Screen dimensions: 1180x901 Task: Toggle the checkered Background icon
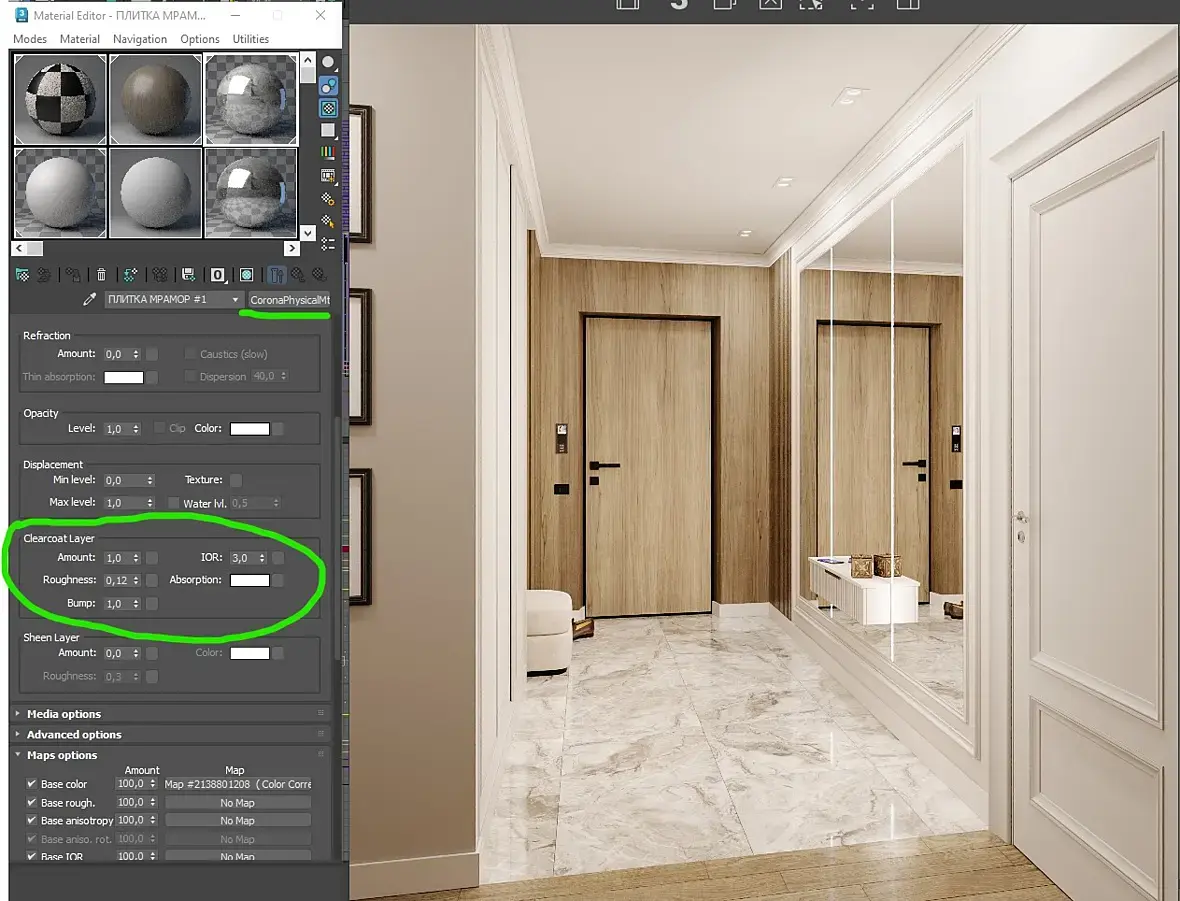click(328, 108)
